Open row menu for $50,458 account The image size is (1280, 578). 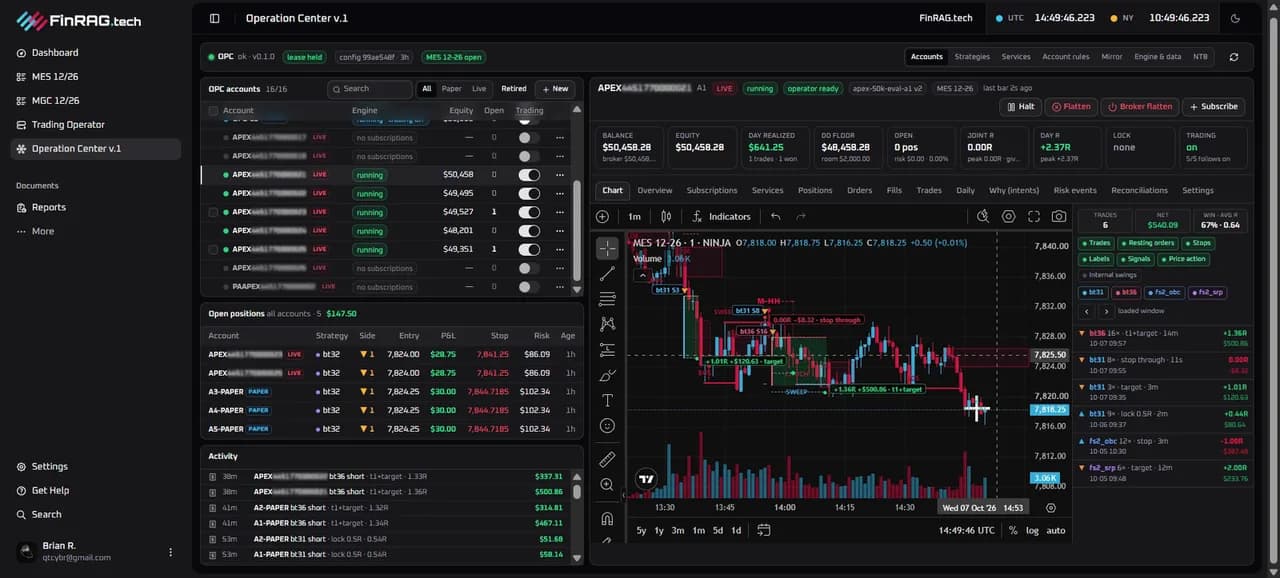coord(560,175)
